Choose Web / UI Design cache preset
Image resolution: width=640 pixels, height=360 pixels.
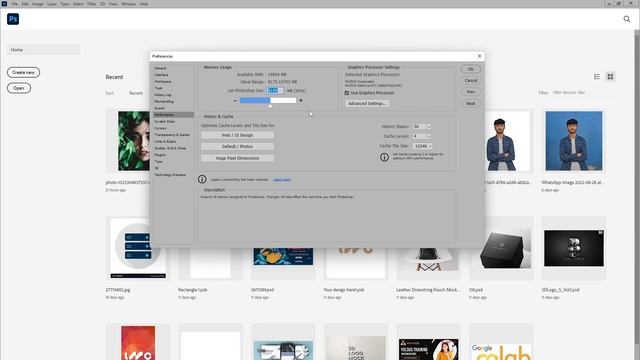click(237, 135)
